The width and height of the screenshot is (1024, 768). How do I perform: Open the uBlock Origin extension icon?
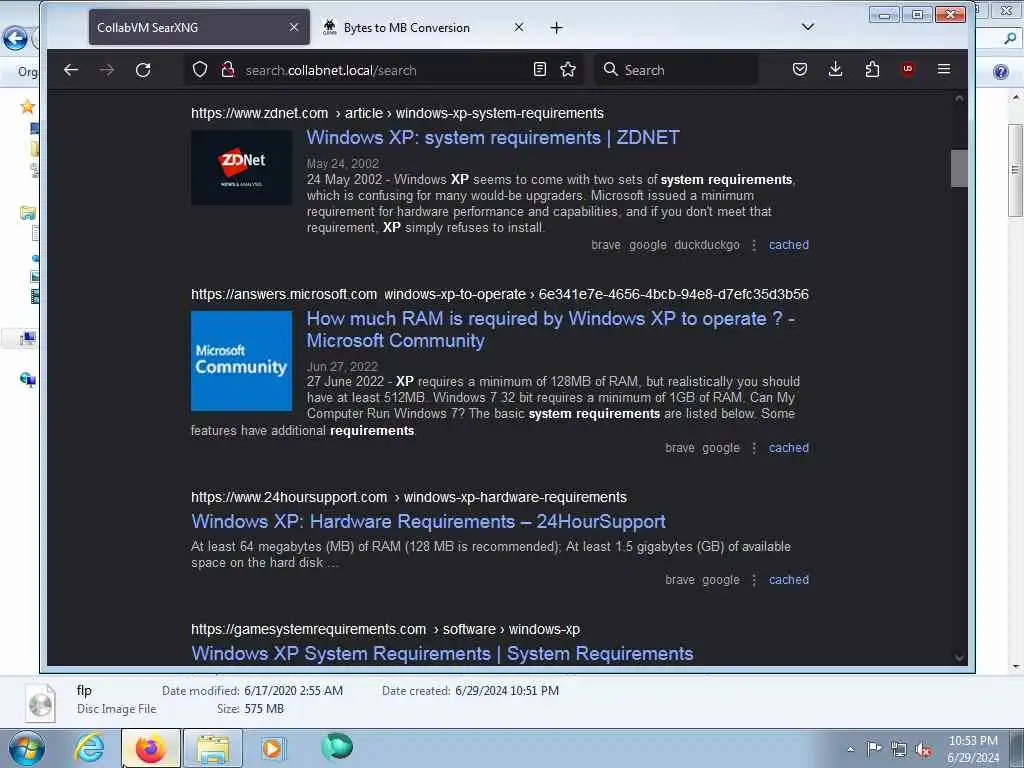tap(908, 69)
